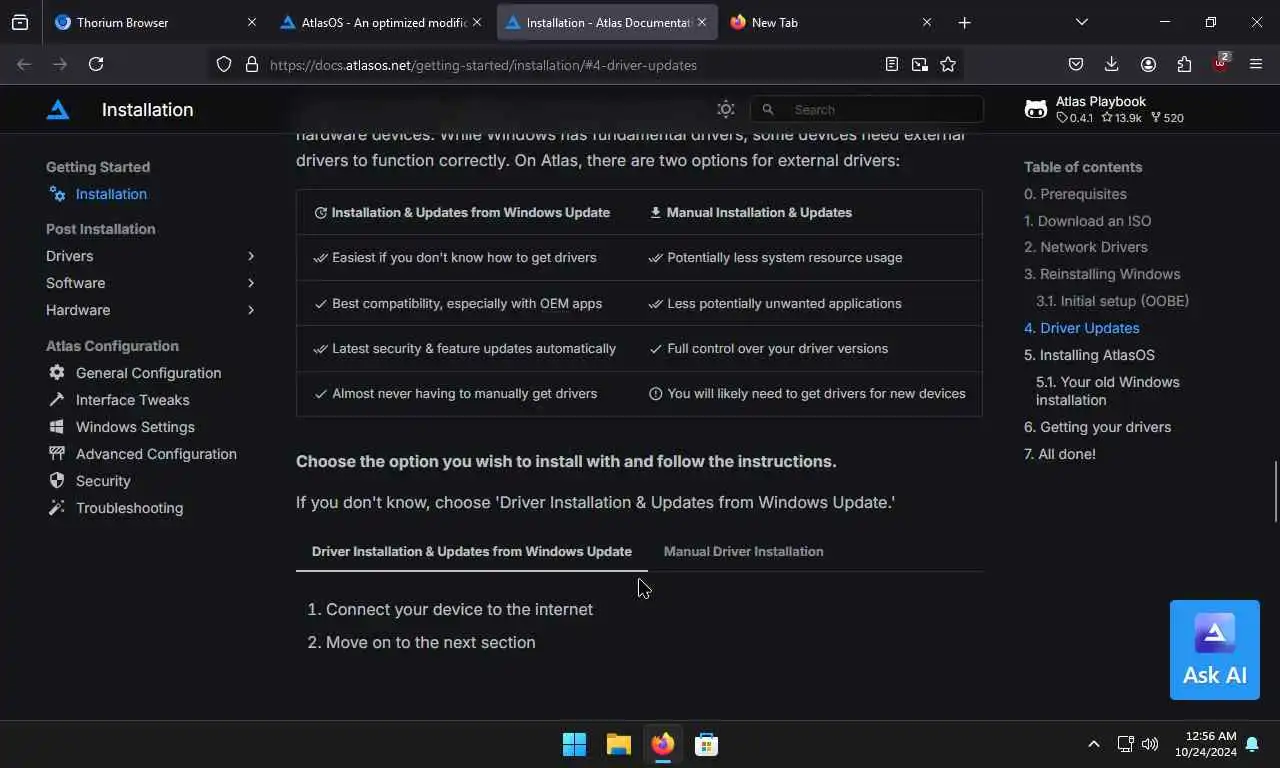The height and width of the screenshot is (768, 1280).
Task: Click the Firefox taskbar icon
Action: pyautogui.click(x=663, y=744)
